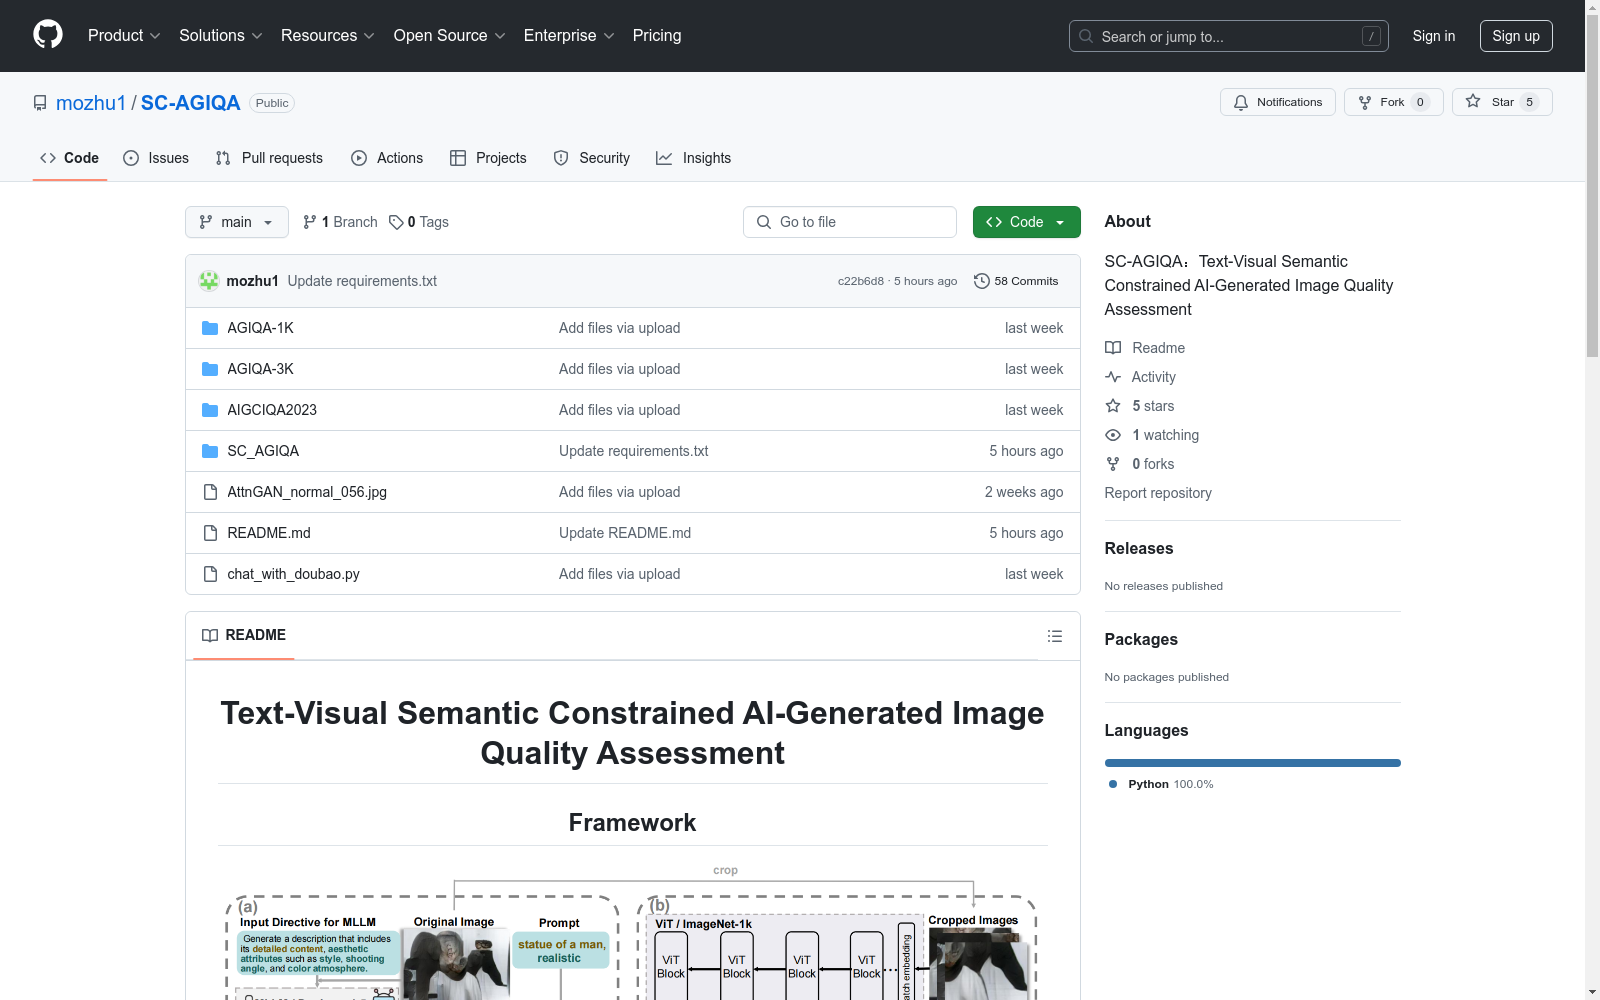Click the Notifications bell button
Image resolution: width=1600 pixels, height=1000 pixels.
1277,102
